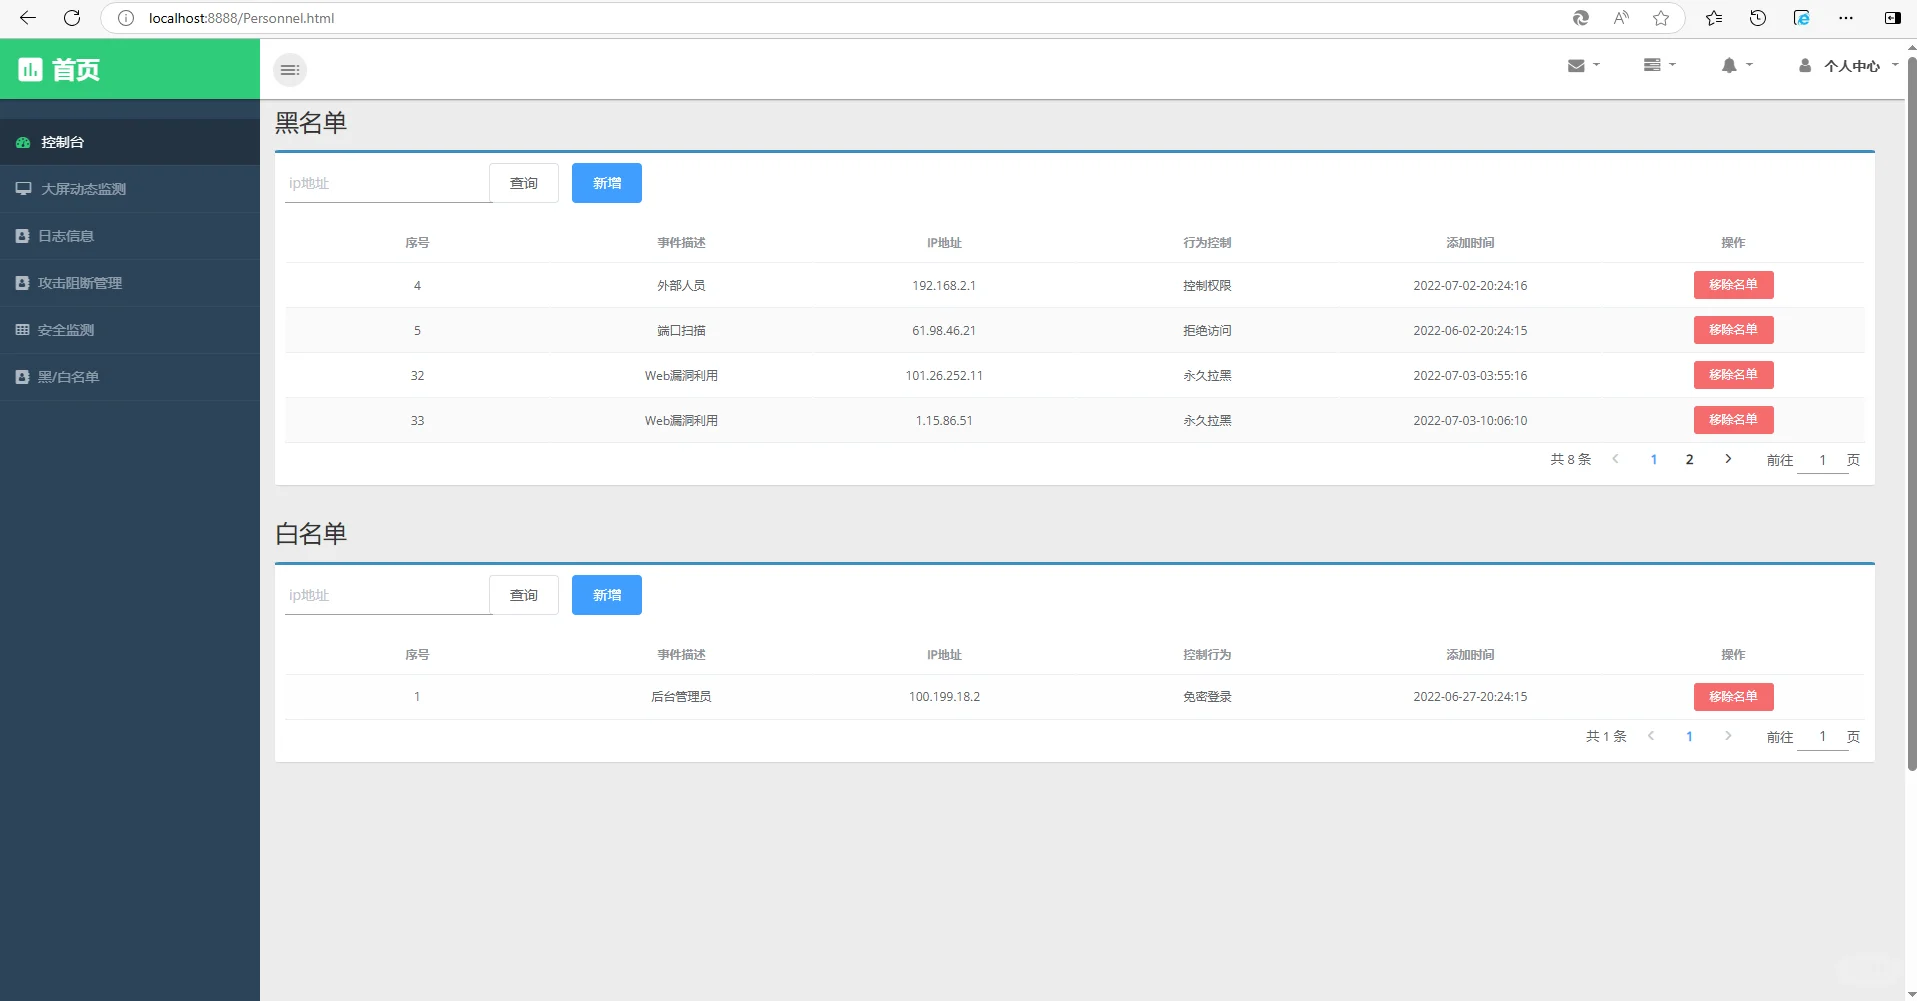
Task: Expand the mail dropdown caret
Action: coord(1596,65)
